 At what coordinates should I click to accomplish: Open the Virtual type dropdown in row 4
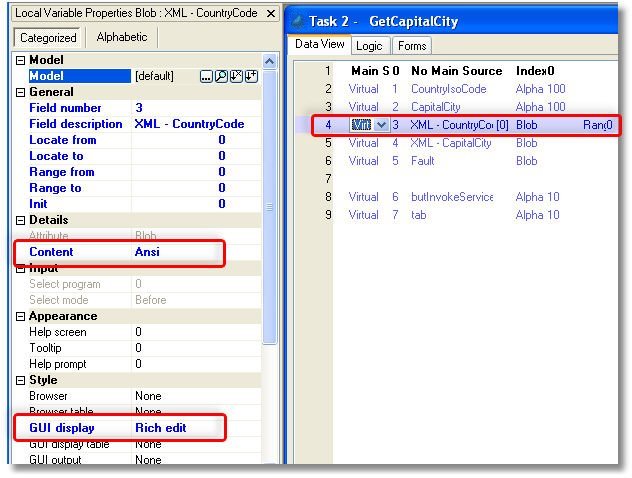[x=381, y=125]
